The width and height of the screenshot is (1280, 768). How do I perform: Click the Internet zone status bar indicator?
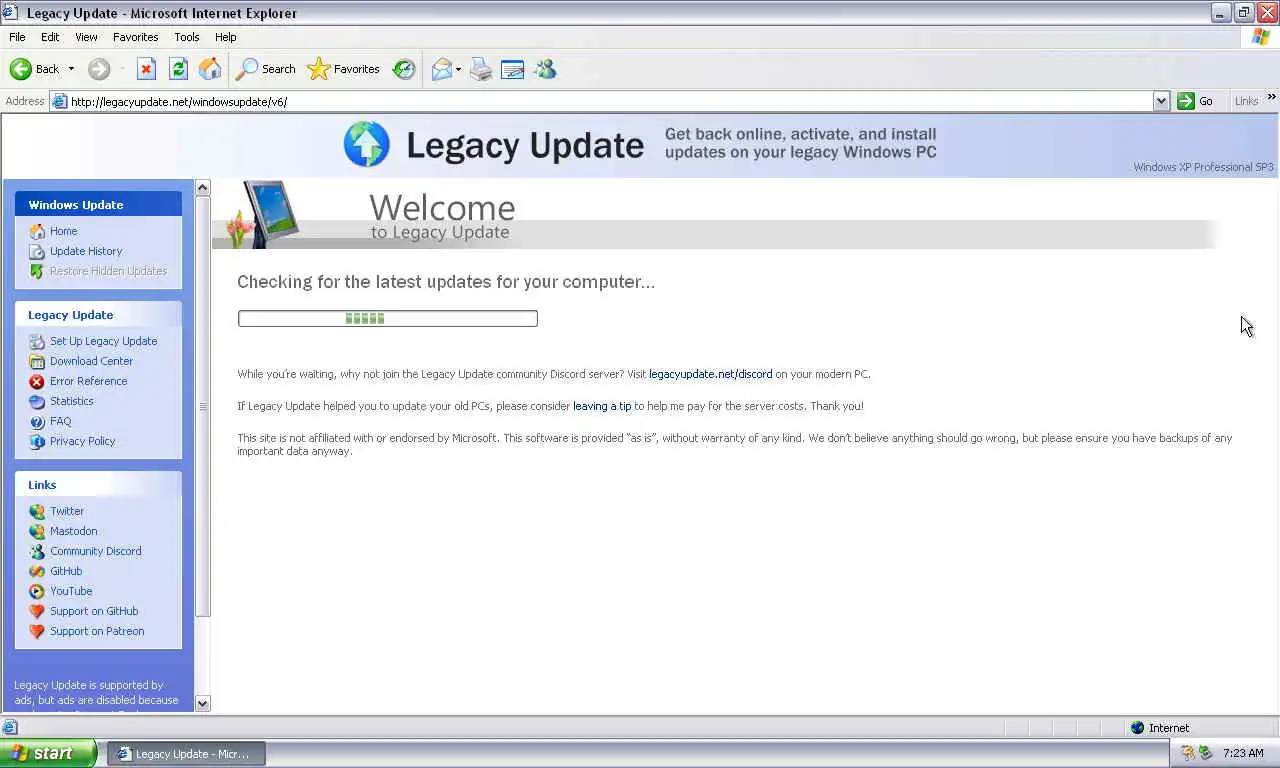tap(1160, 728)
